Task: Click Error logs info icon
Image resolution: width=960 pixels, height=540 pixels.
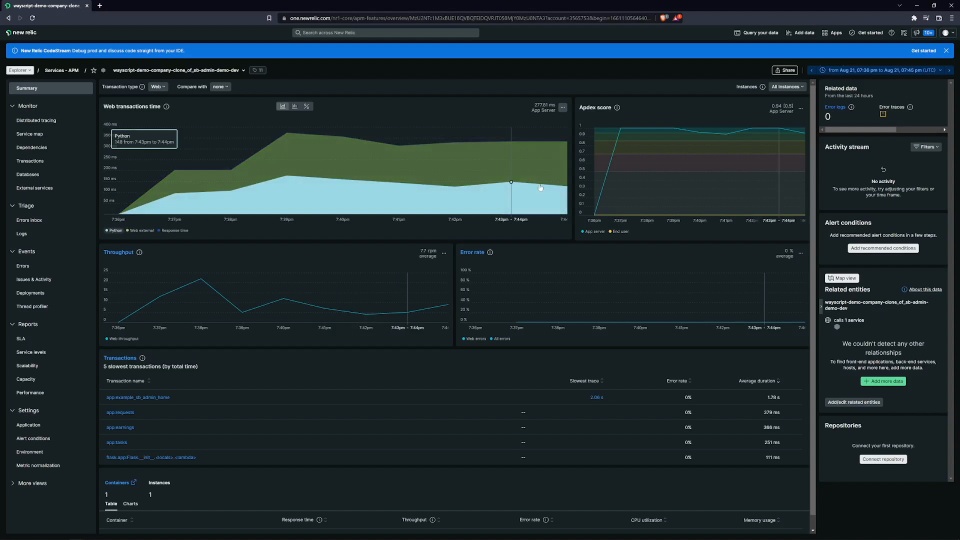Action: [852, 107]
